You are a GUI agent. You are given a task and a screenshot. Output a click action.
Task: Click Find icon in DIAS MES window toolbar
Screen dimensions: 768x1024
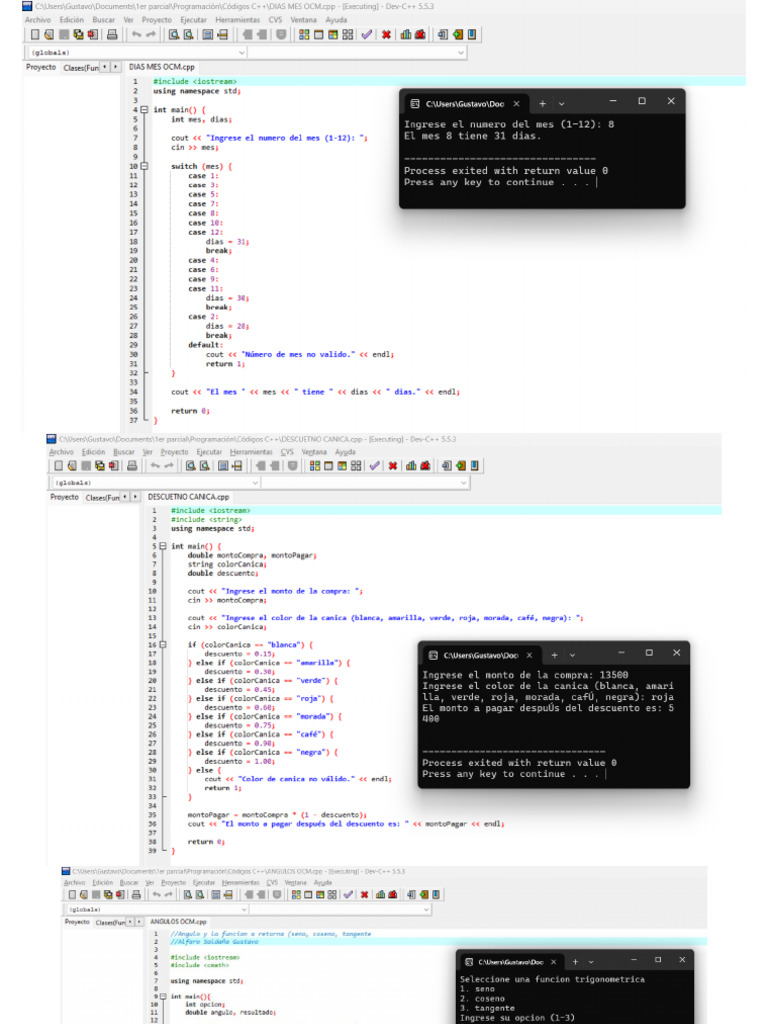click(x=174, y=35)
